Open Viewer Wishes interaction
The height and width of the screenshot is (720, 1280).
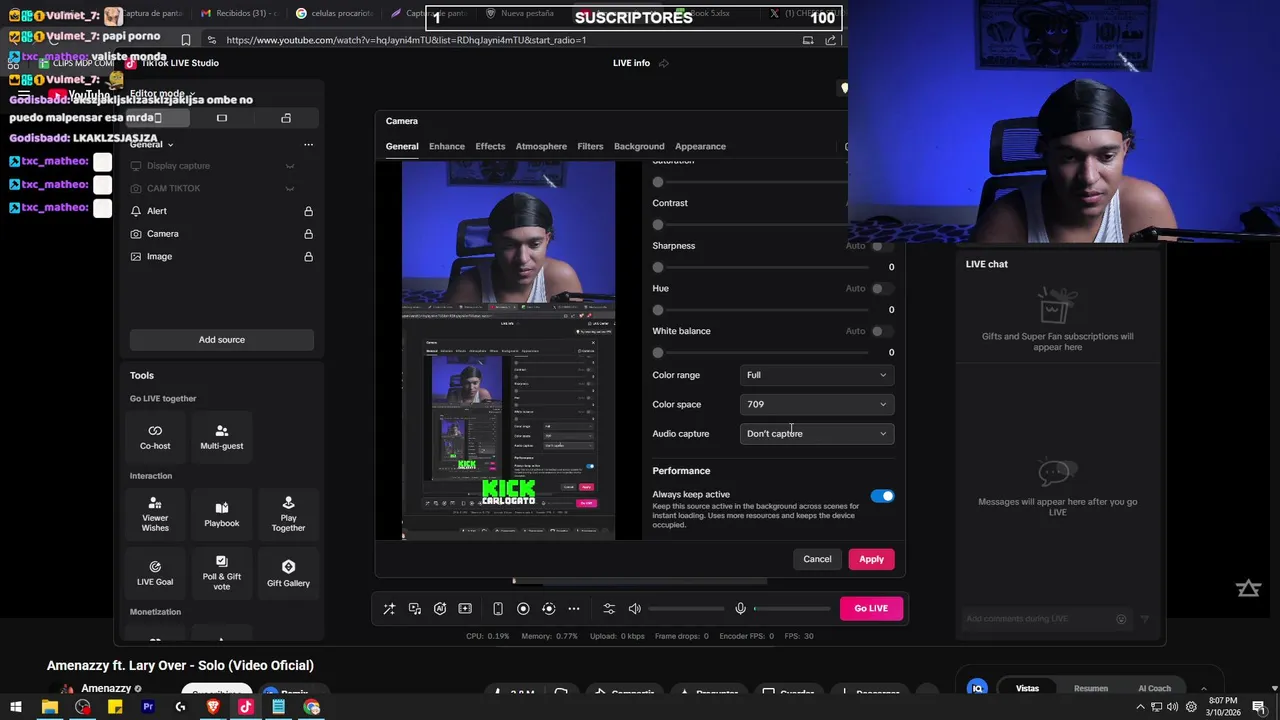[x=155, y=514]
